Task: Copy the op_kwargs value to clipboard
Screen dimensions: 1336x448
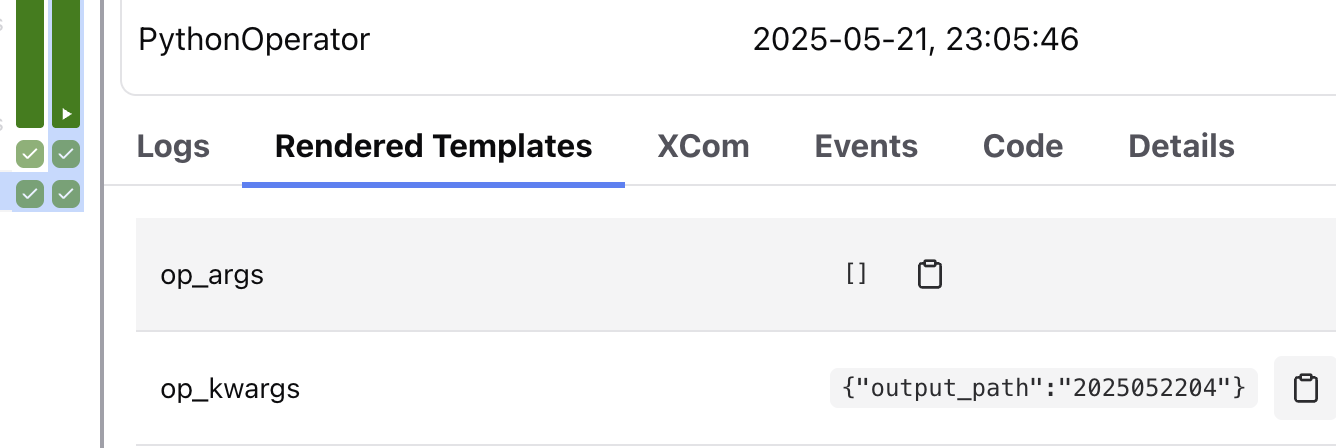Action: click(x=1305, y=388)
